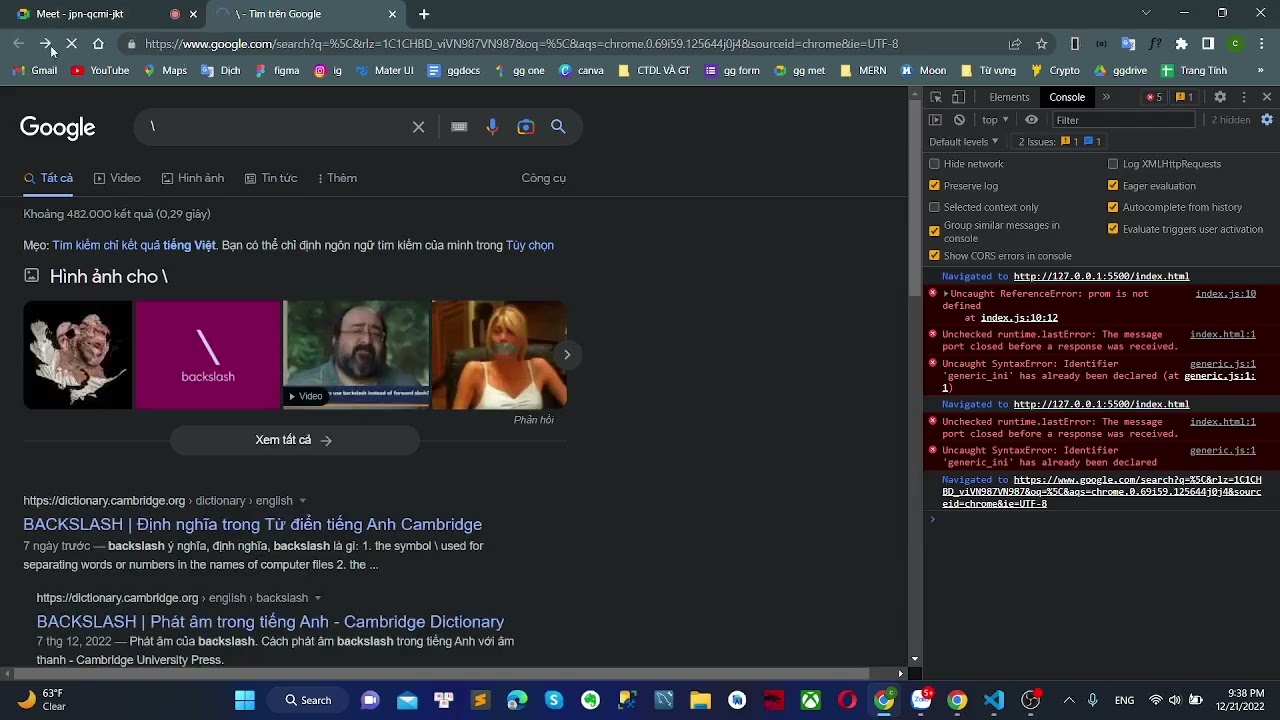1280x720 pixels.
Task: Click the purple backslash image thumbnail
Action: point(208,355)
